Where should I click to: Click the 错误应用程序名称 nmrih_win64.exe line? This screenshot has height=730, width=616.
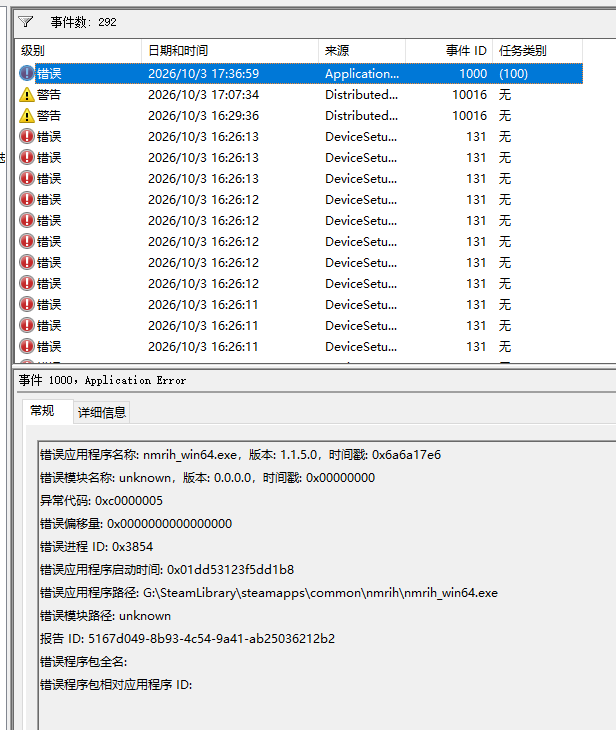240,454
